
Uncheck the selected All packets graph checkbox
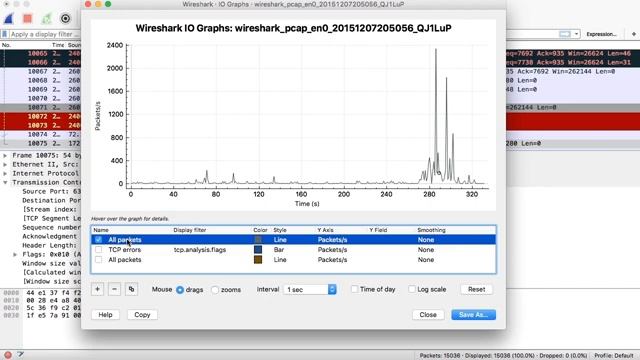pyautogui.click(x=98, y=240)
